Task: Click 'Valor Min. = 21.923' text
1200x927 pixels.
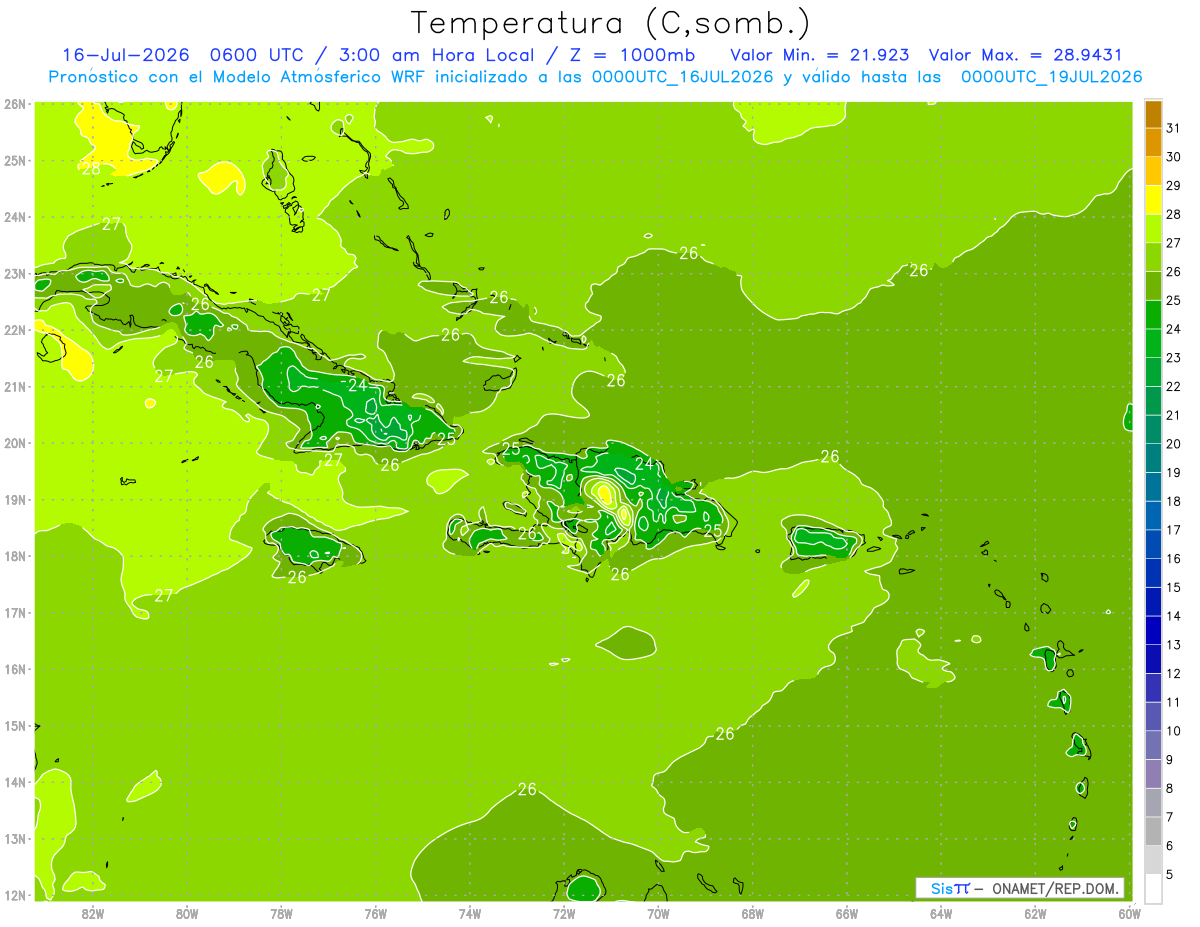Action: coord(820,54)
